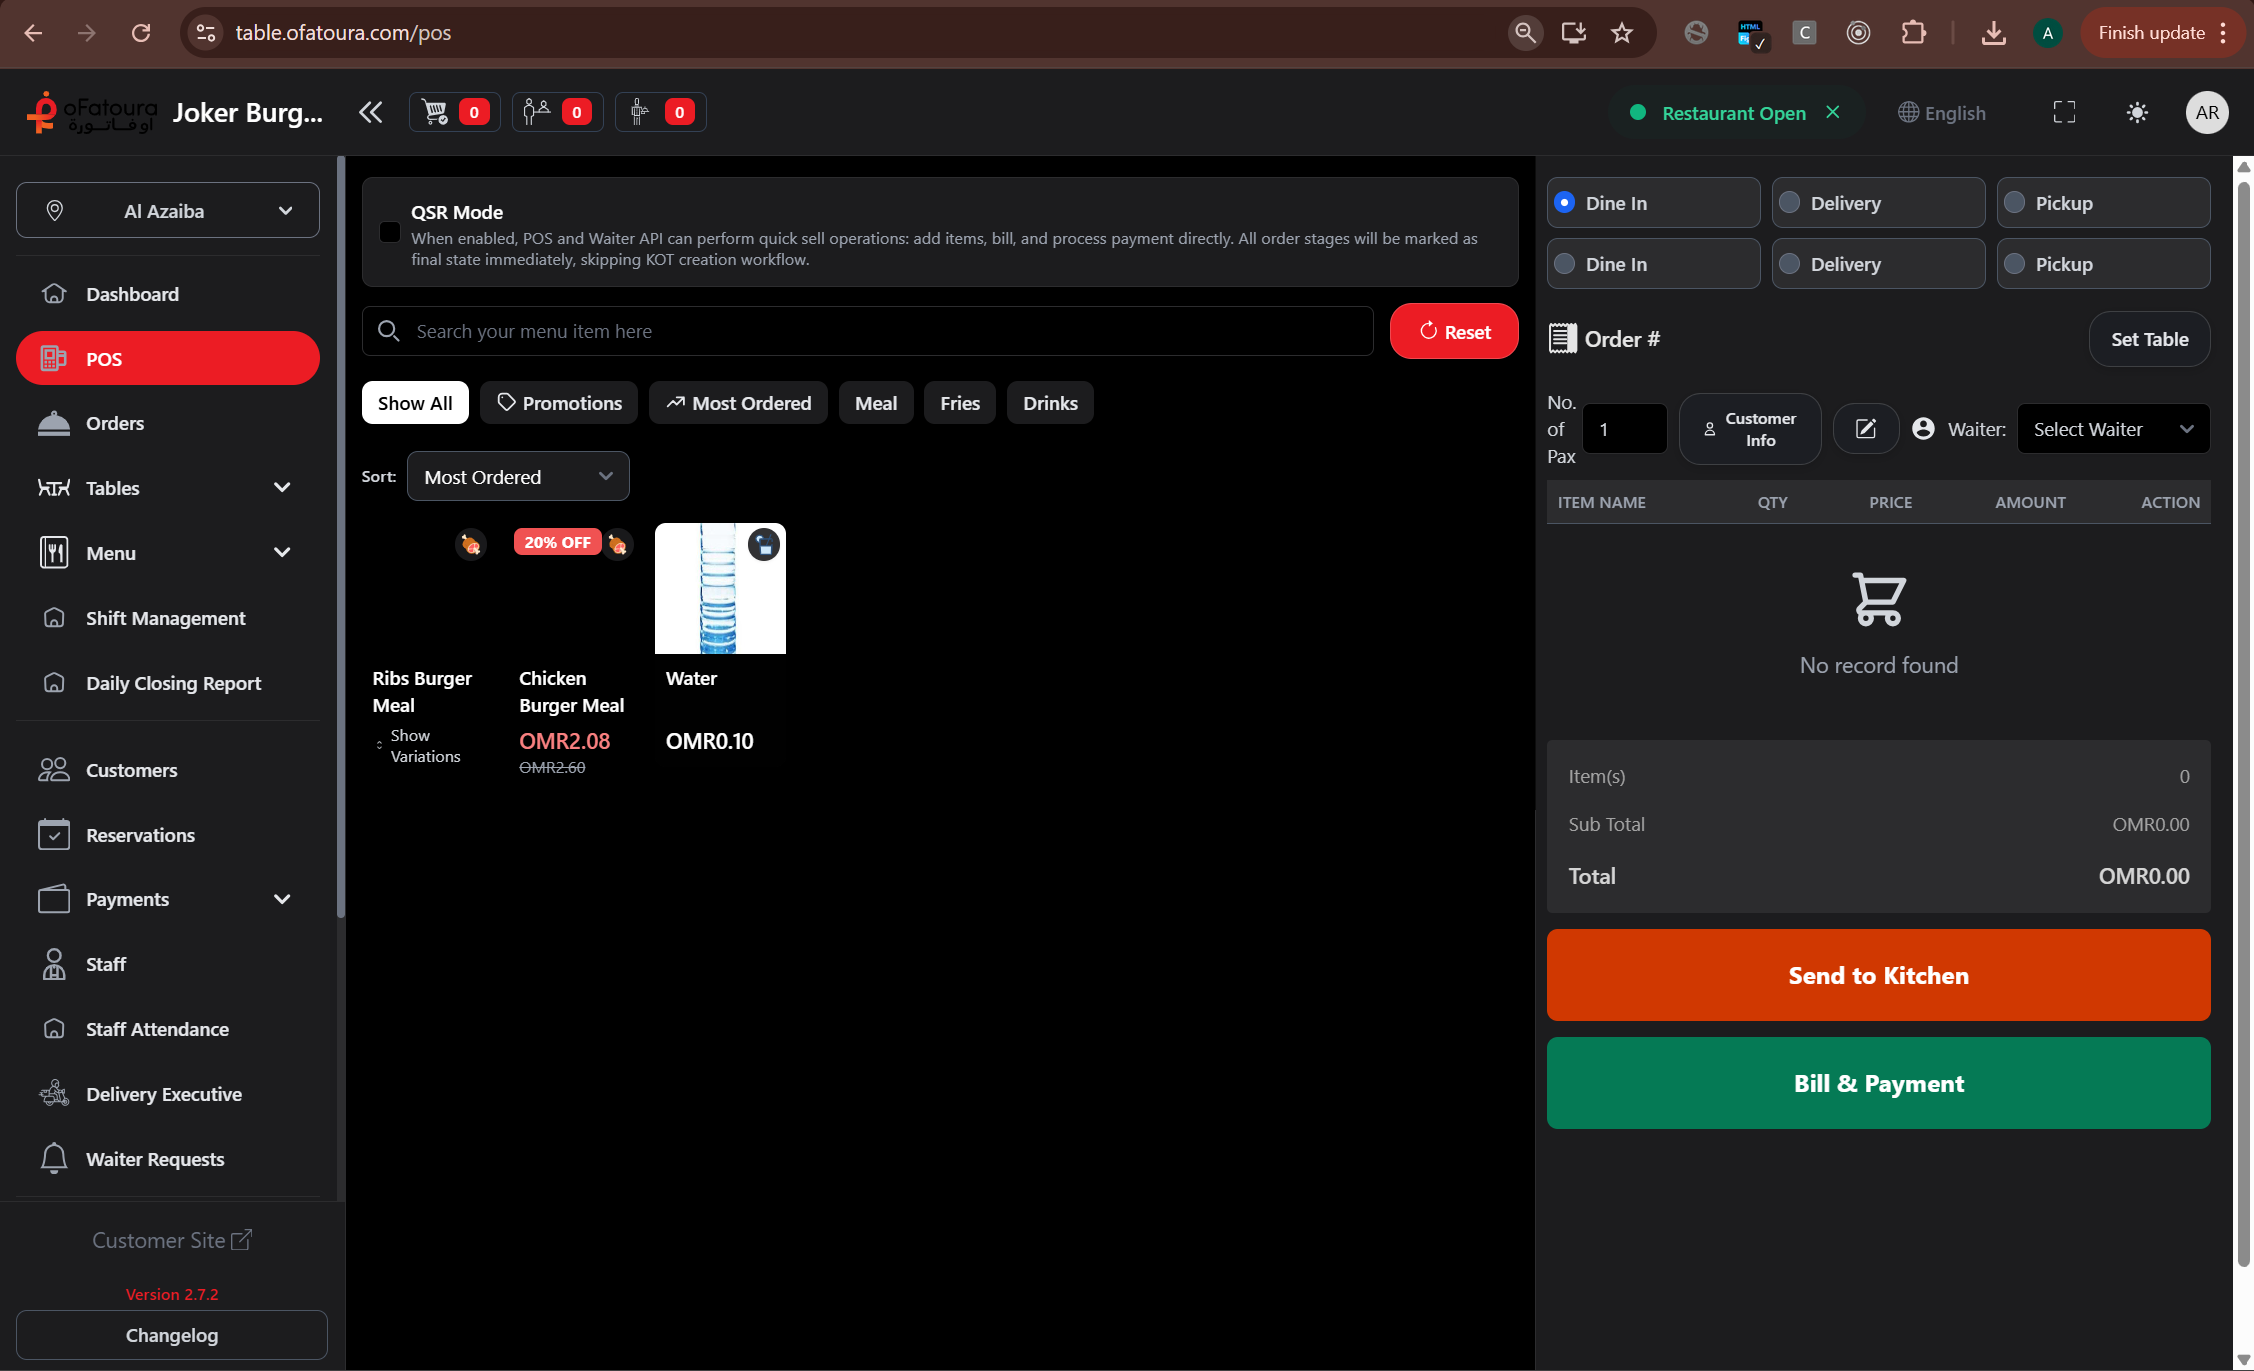Open the Dashboard from the sidebar
The width and height of the screenshot is (2254, 1371).
pyautogui.click(x=133, y=293)
